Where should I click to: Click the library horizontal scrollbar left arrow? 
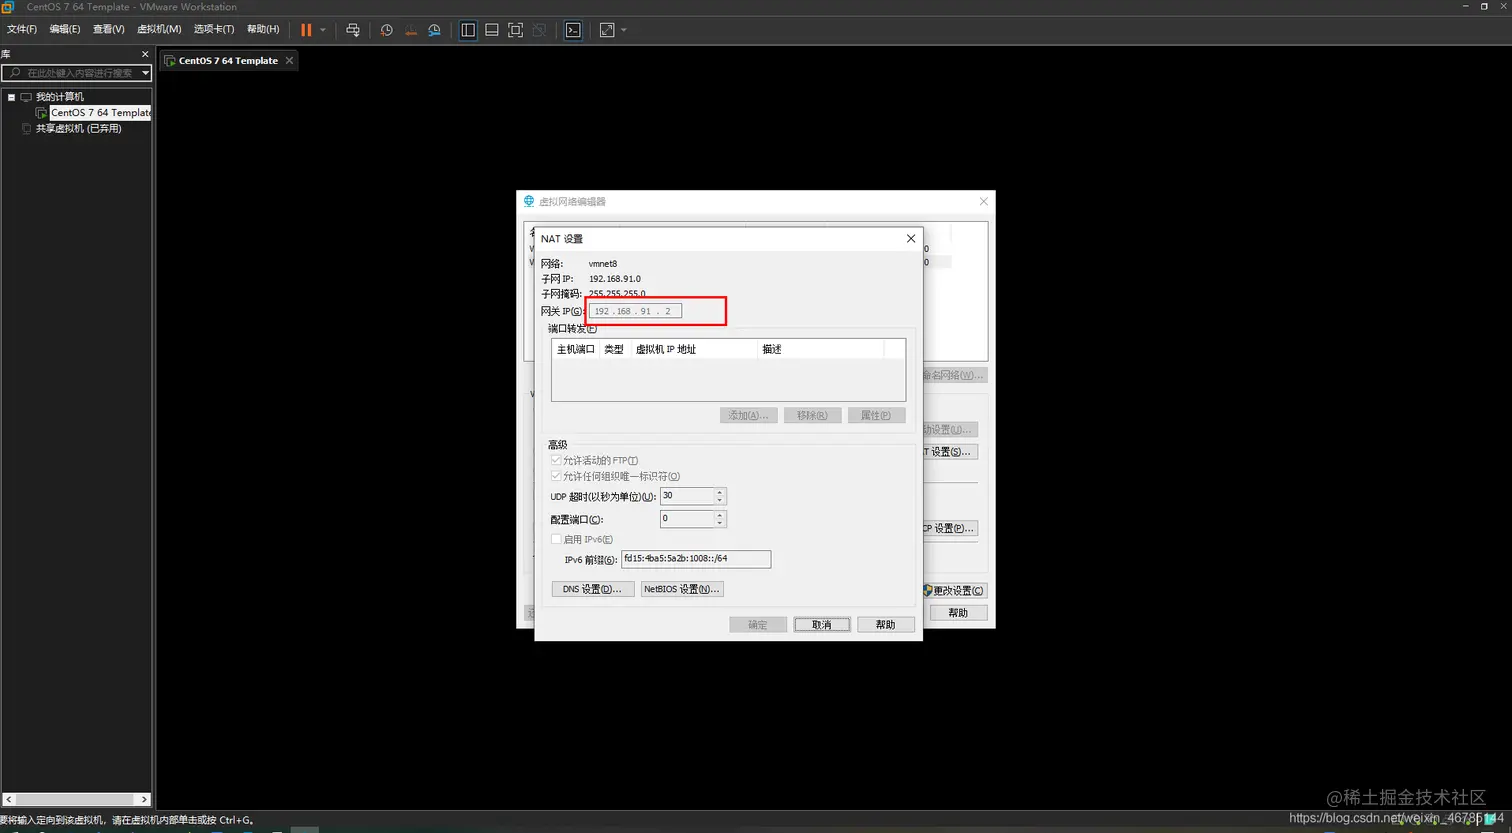(8, 799)
